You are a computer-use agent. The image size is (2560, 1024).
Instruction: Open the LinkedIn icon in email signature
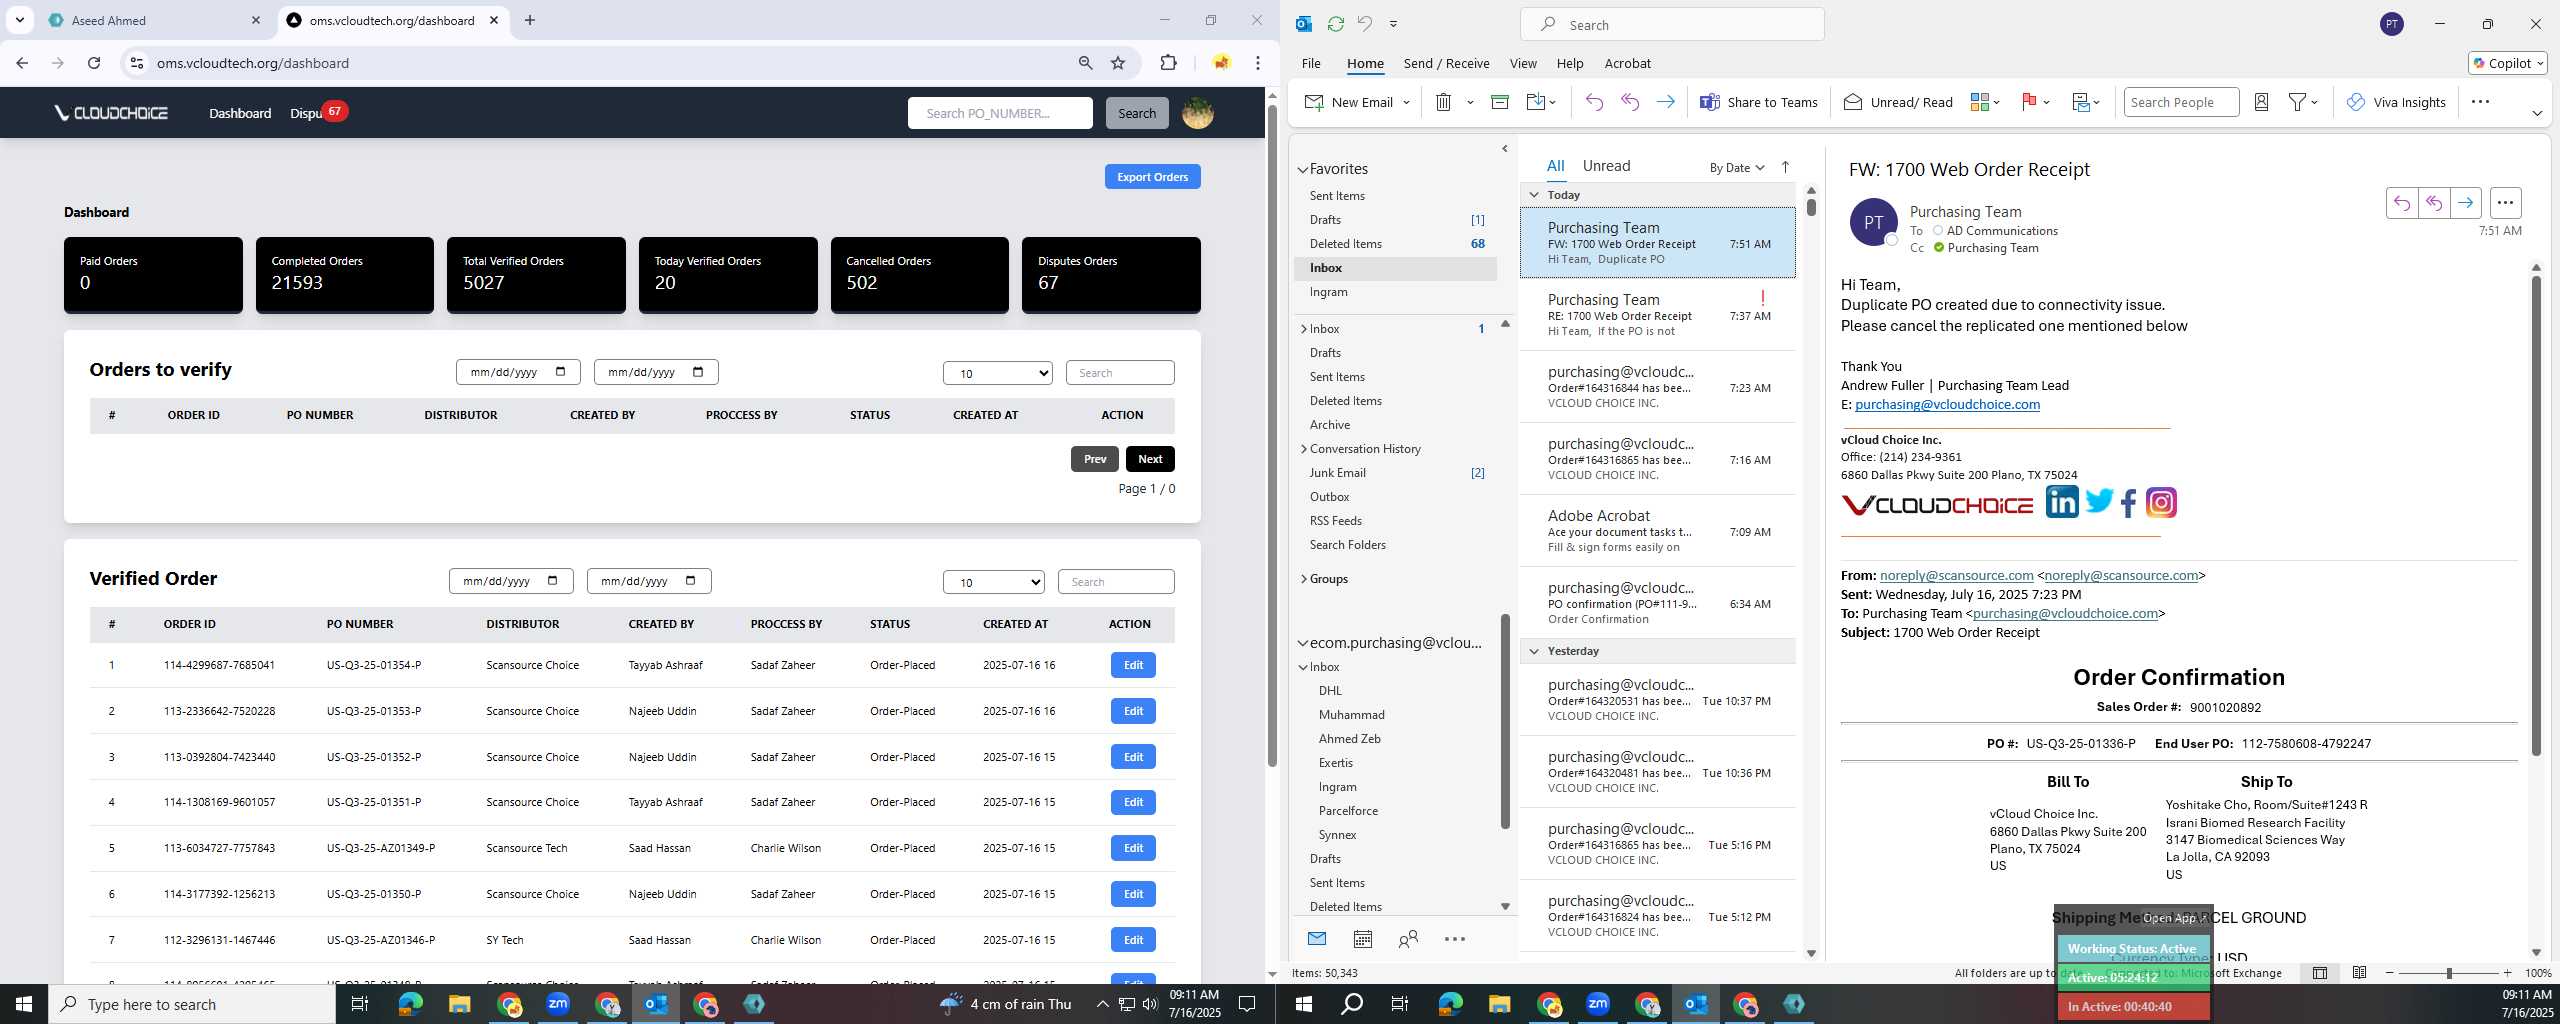point(2061,502)
